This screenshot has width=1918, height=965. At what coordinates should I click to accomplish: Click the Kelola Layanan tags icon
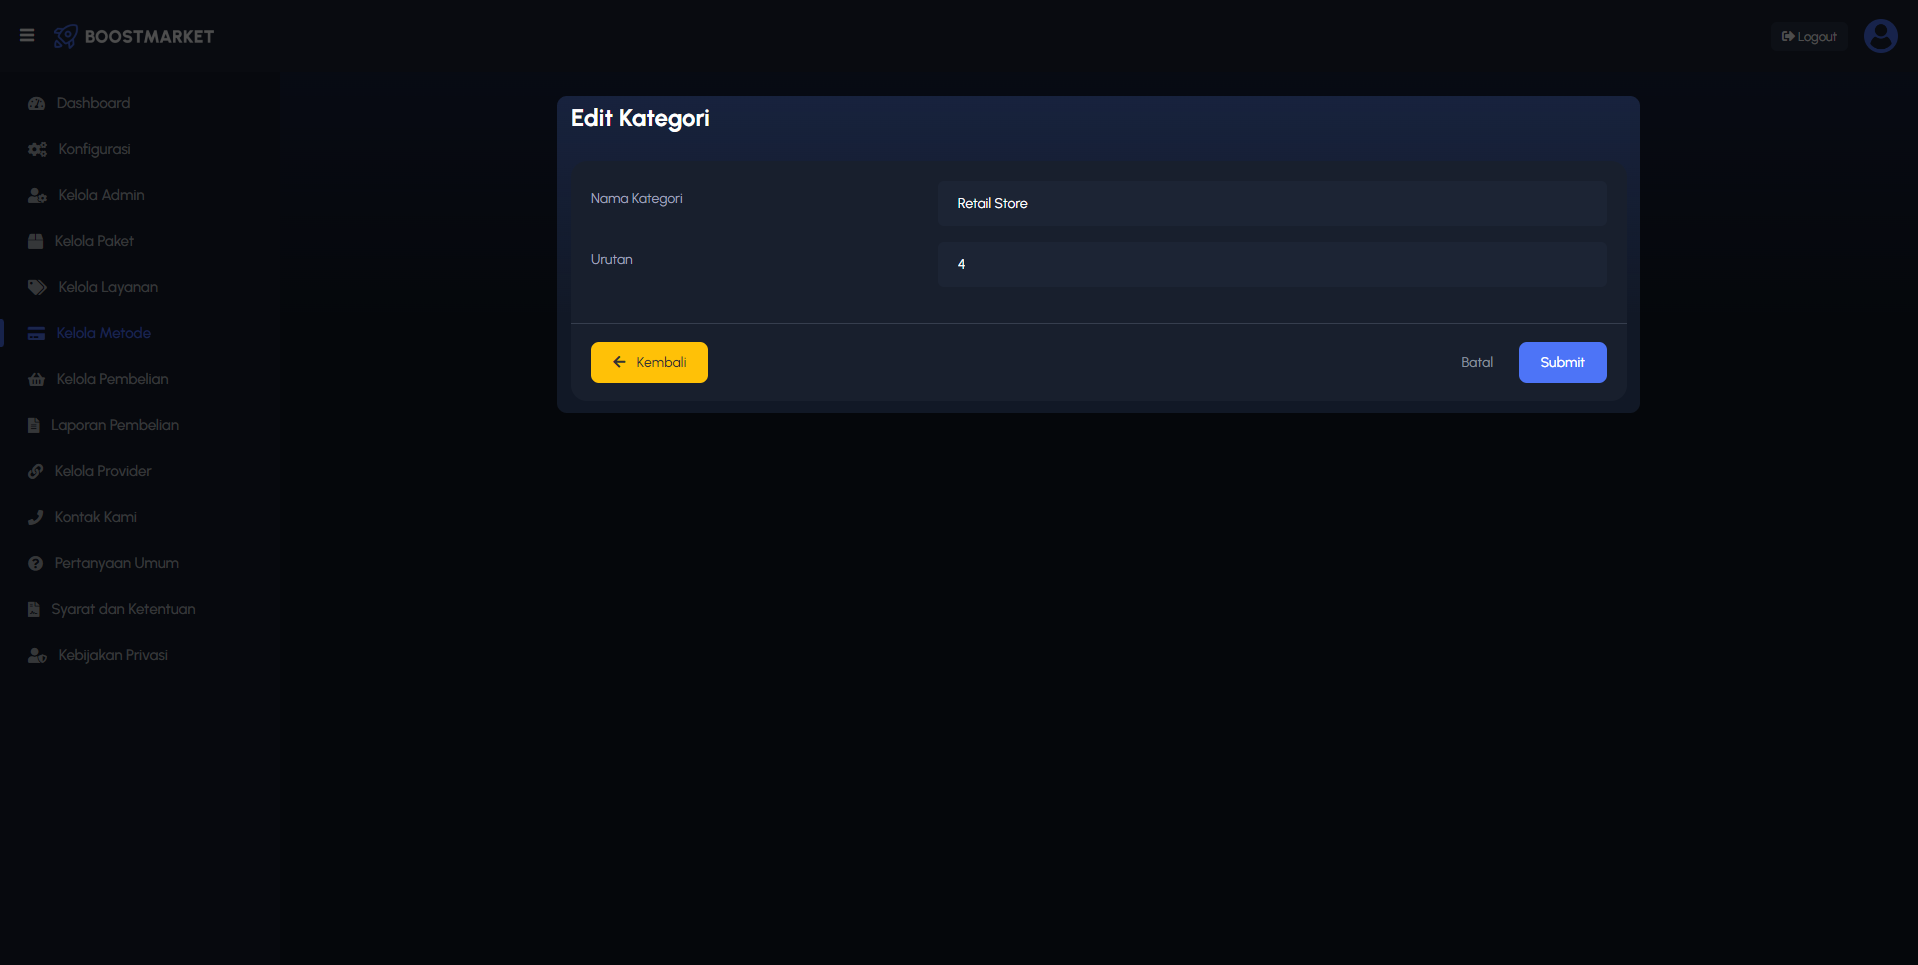click(x=38, y=287)
